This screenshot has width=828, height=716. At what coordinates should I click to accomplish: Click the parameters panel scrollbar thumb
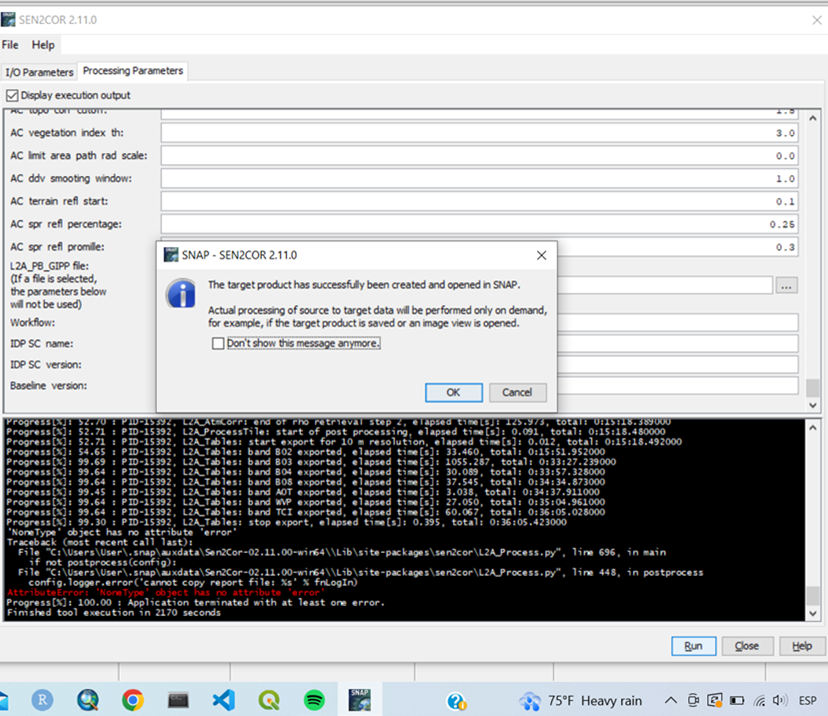pyautogui.click(x=813, y=389)
